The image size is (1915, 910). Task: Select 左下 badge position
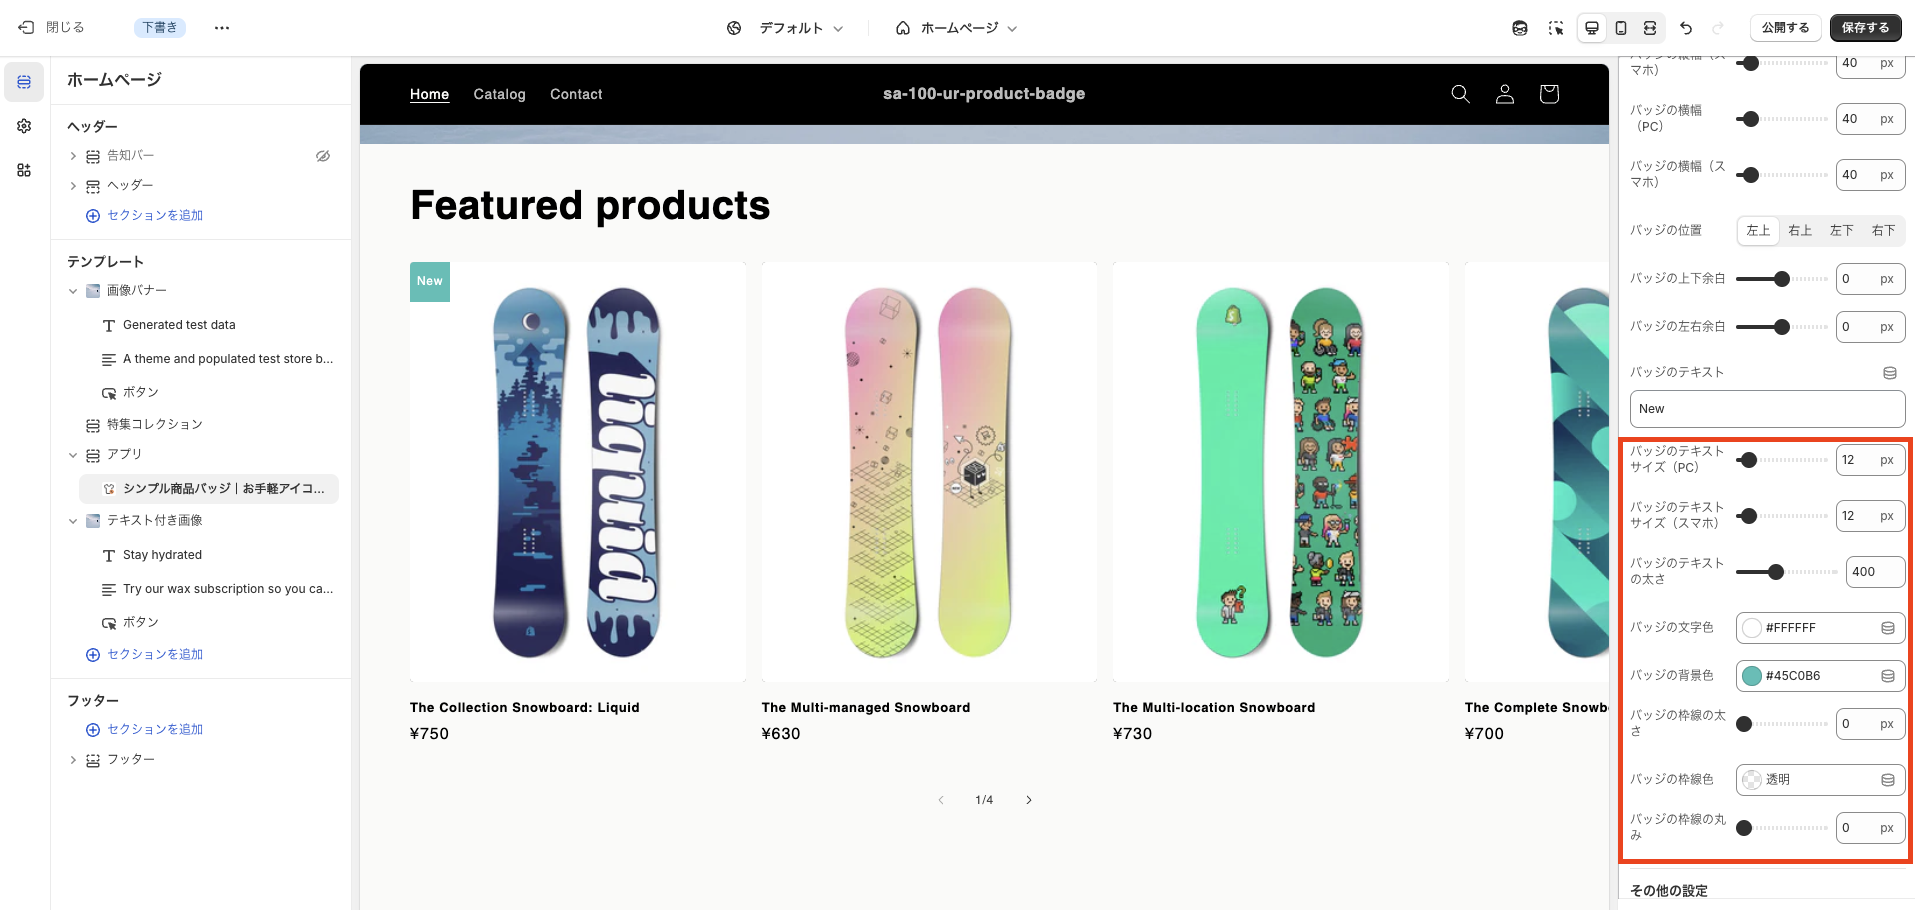pos(1841,231)
